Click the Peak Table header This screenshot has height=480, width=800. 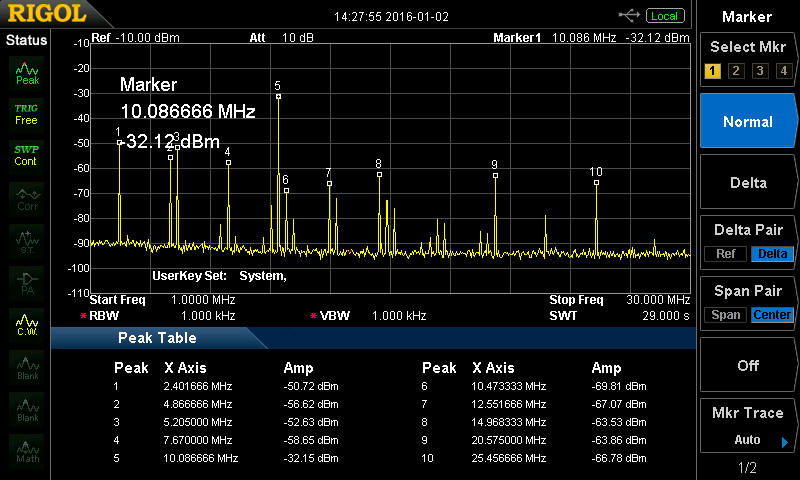click(157, 338)
